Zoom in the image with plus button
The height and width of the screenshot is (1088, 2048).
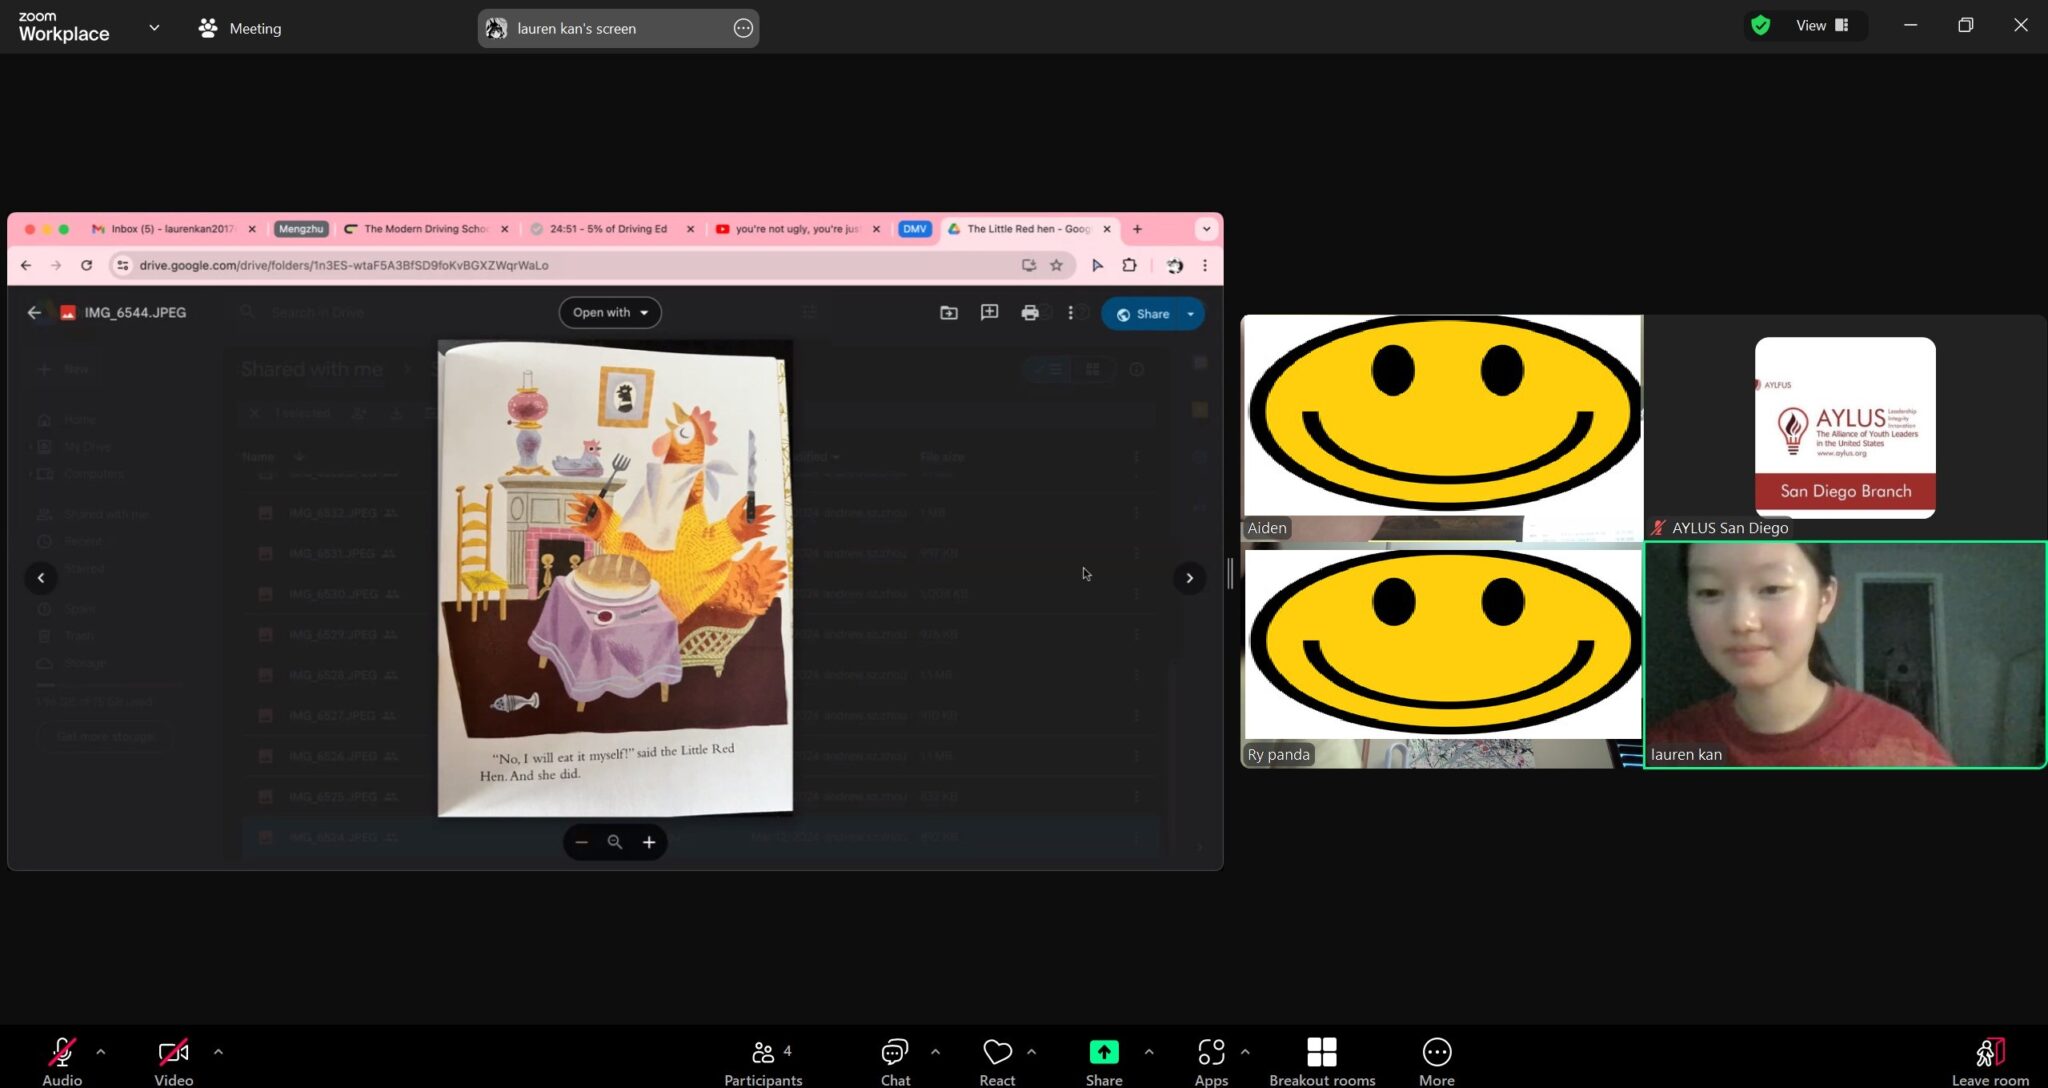[x=649, y=842]
